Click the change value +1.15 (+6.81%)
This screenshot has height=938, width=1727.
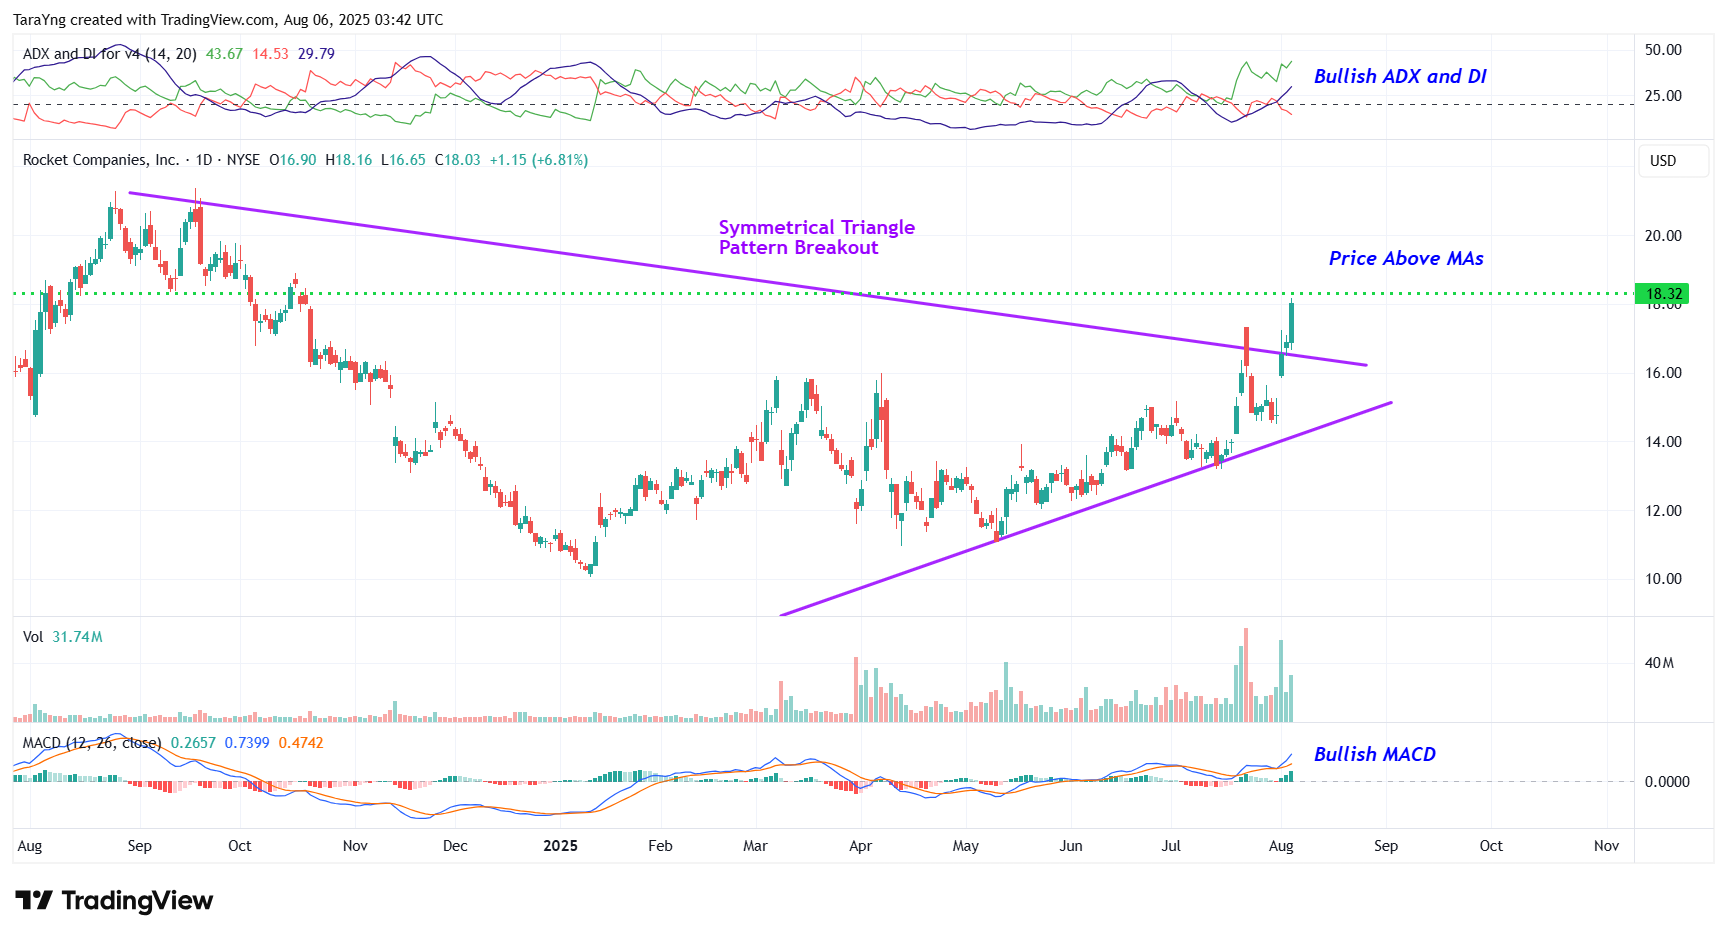point(538,160)
